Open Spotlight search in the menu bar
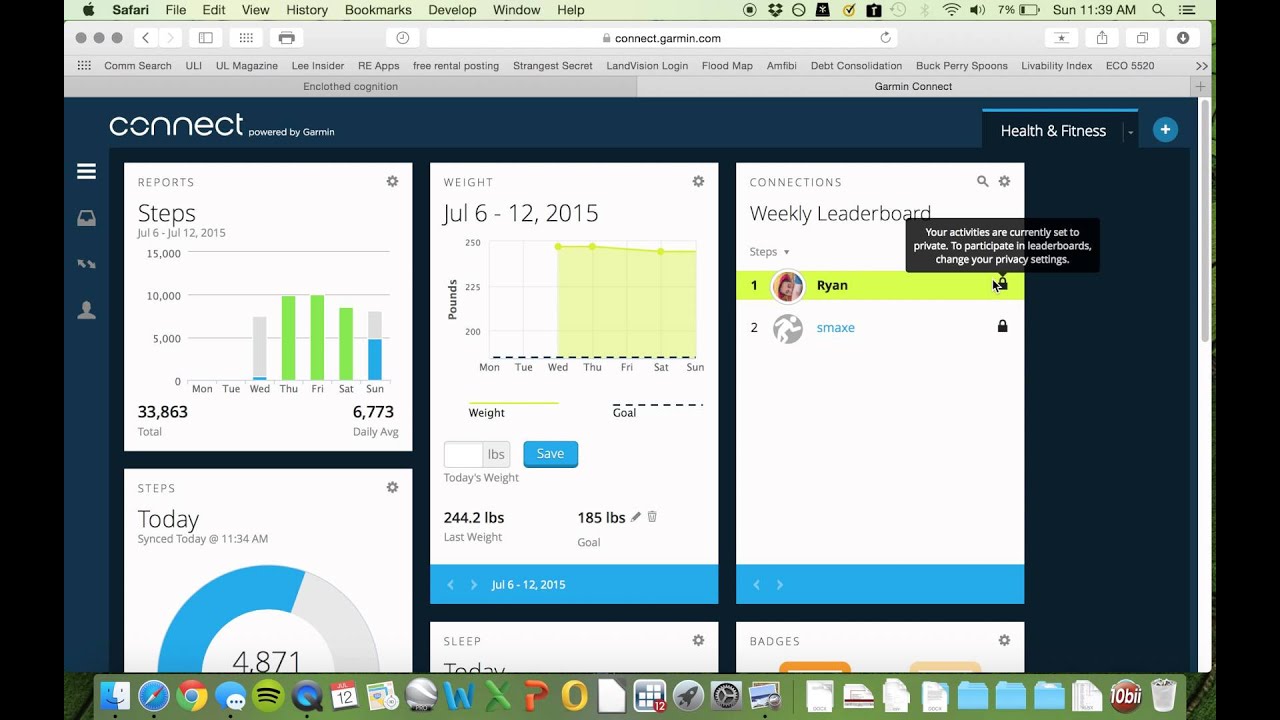The image size is (1280, 720). click(1158, 10)
